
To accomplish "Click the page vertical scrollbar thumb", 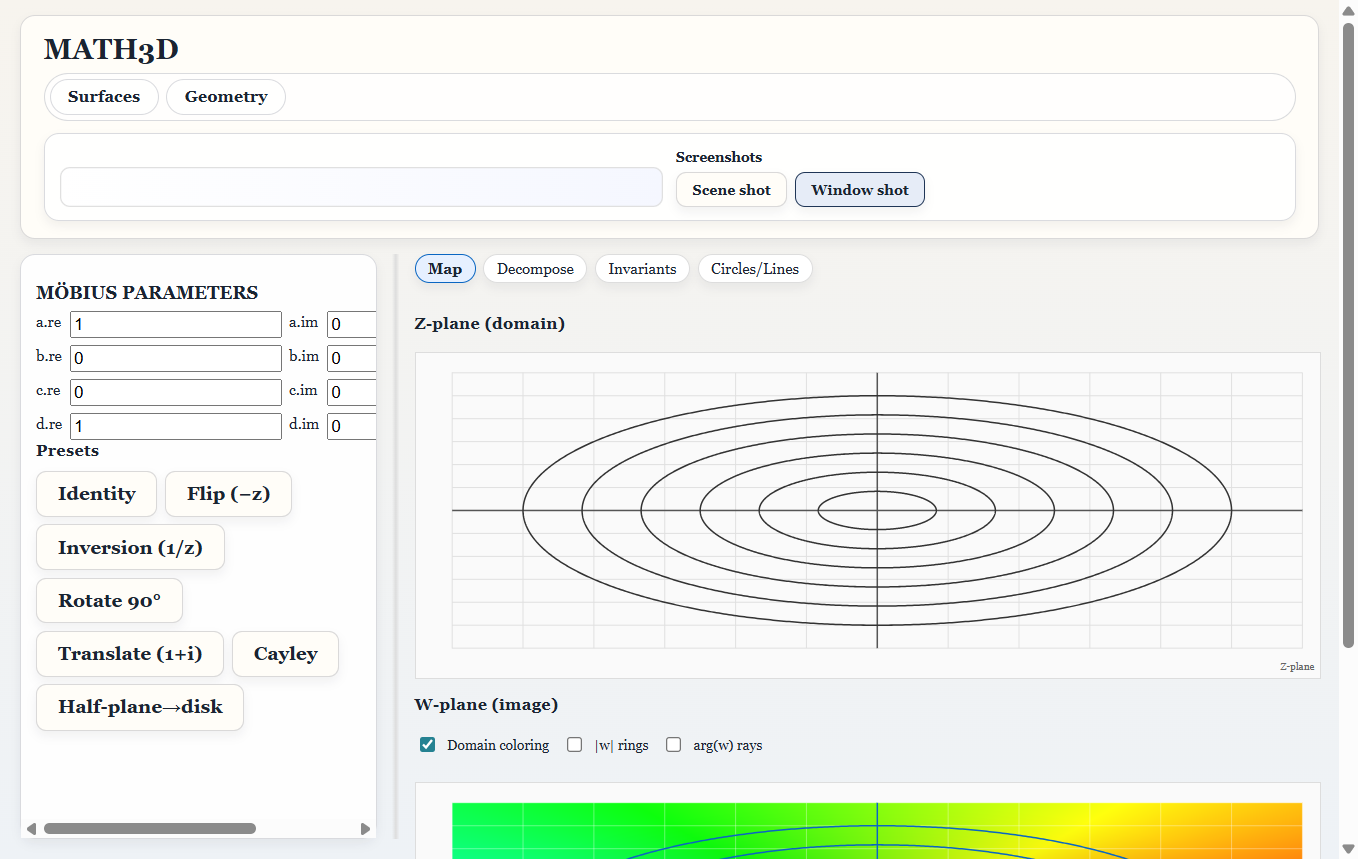I will coord(1348,335).
